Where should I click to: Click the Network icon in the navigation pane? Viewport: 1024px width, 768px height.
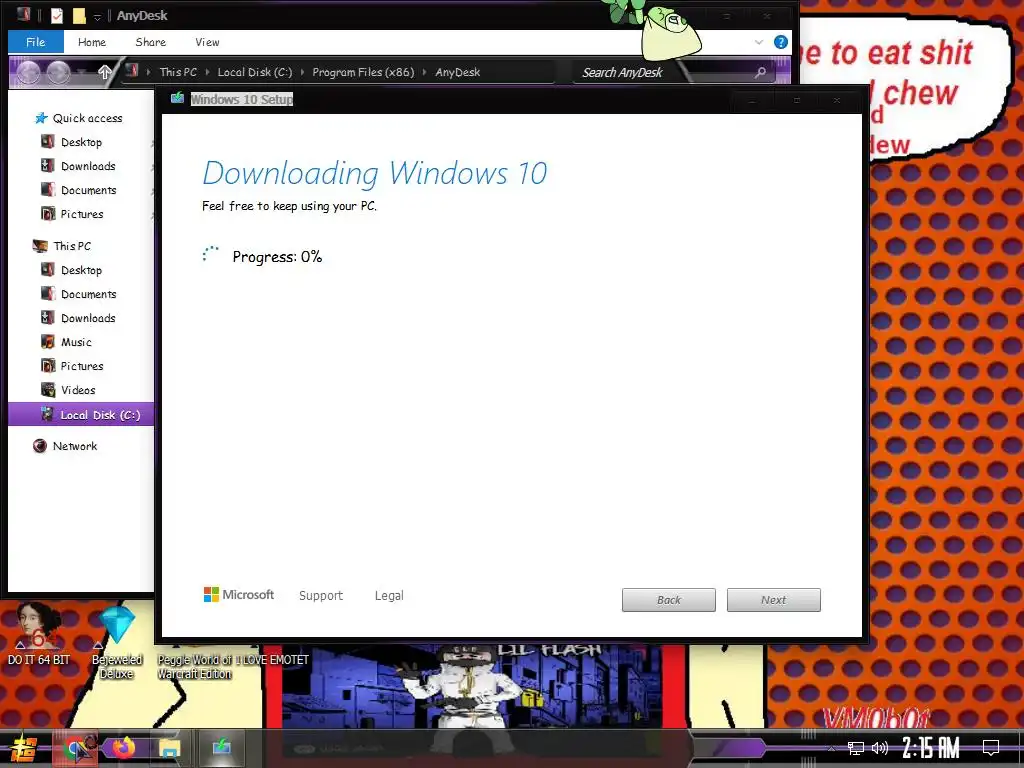[x=40, y=446]
